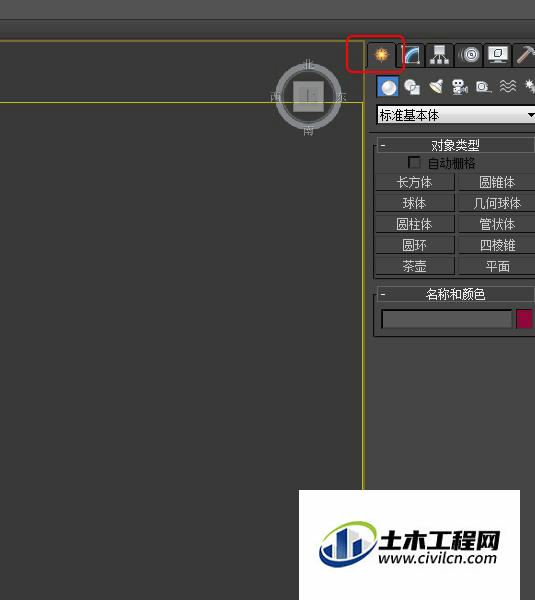Select the Space Warps waves icon
Viewport: 535px width, 600px height.
[508, 87]
